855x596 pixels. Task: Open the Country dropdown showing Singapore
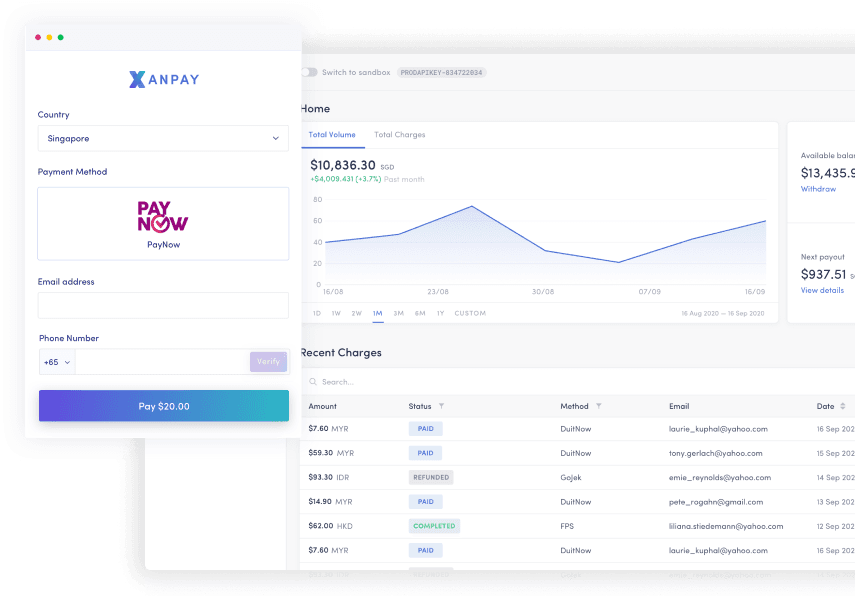click(163, 138)
